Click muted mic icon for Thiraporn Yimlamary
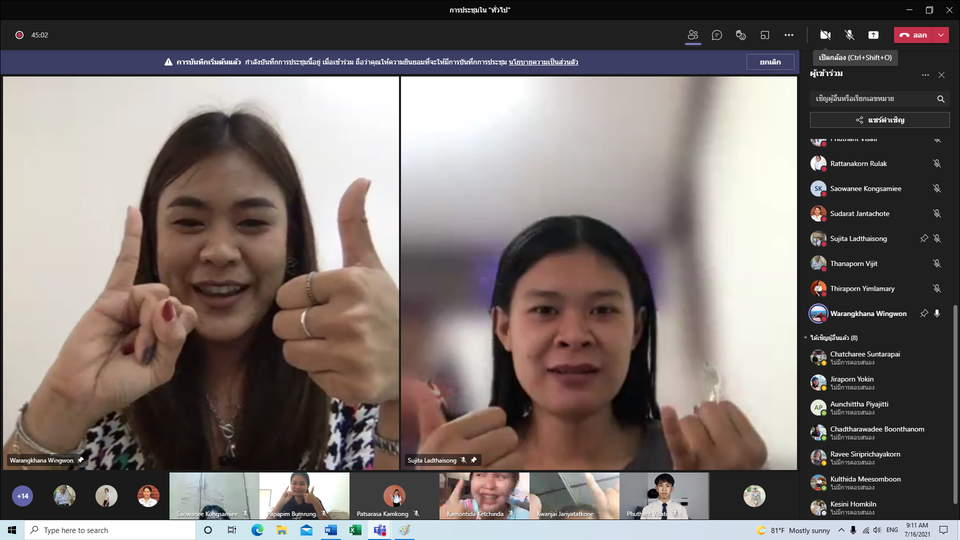Image resolution: width=960 pixels, height=540 pixels. 937,288
